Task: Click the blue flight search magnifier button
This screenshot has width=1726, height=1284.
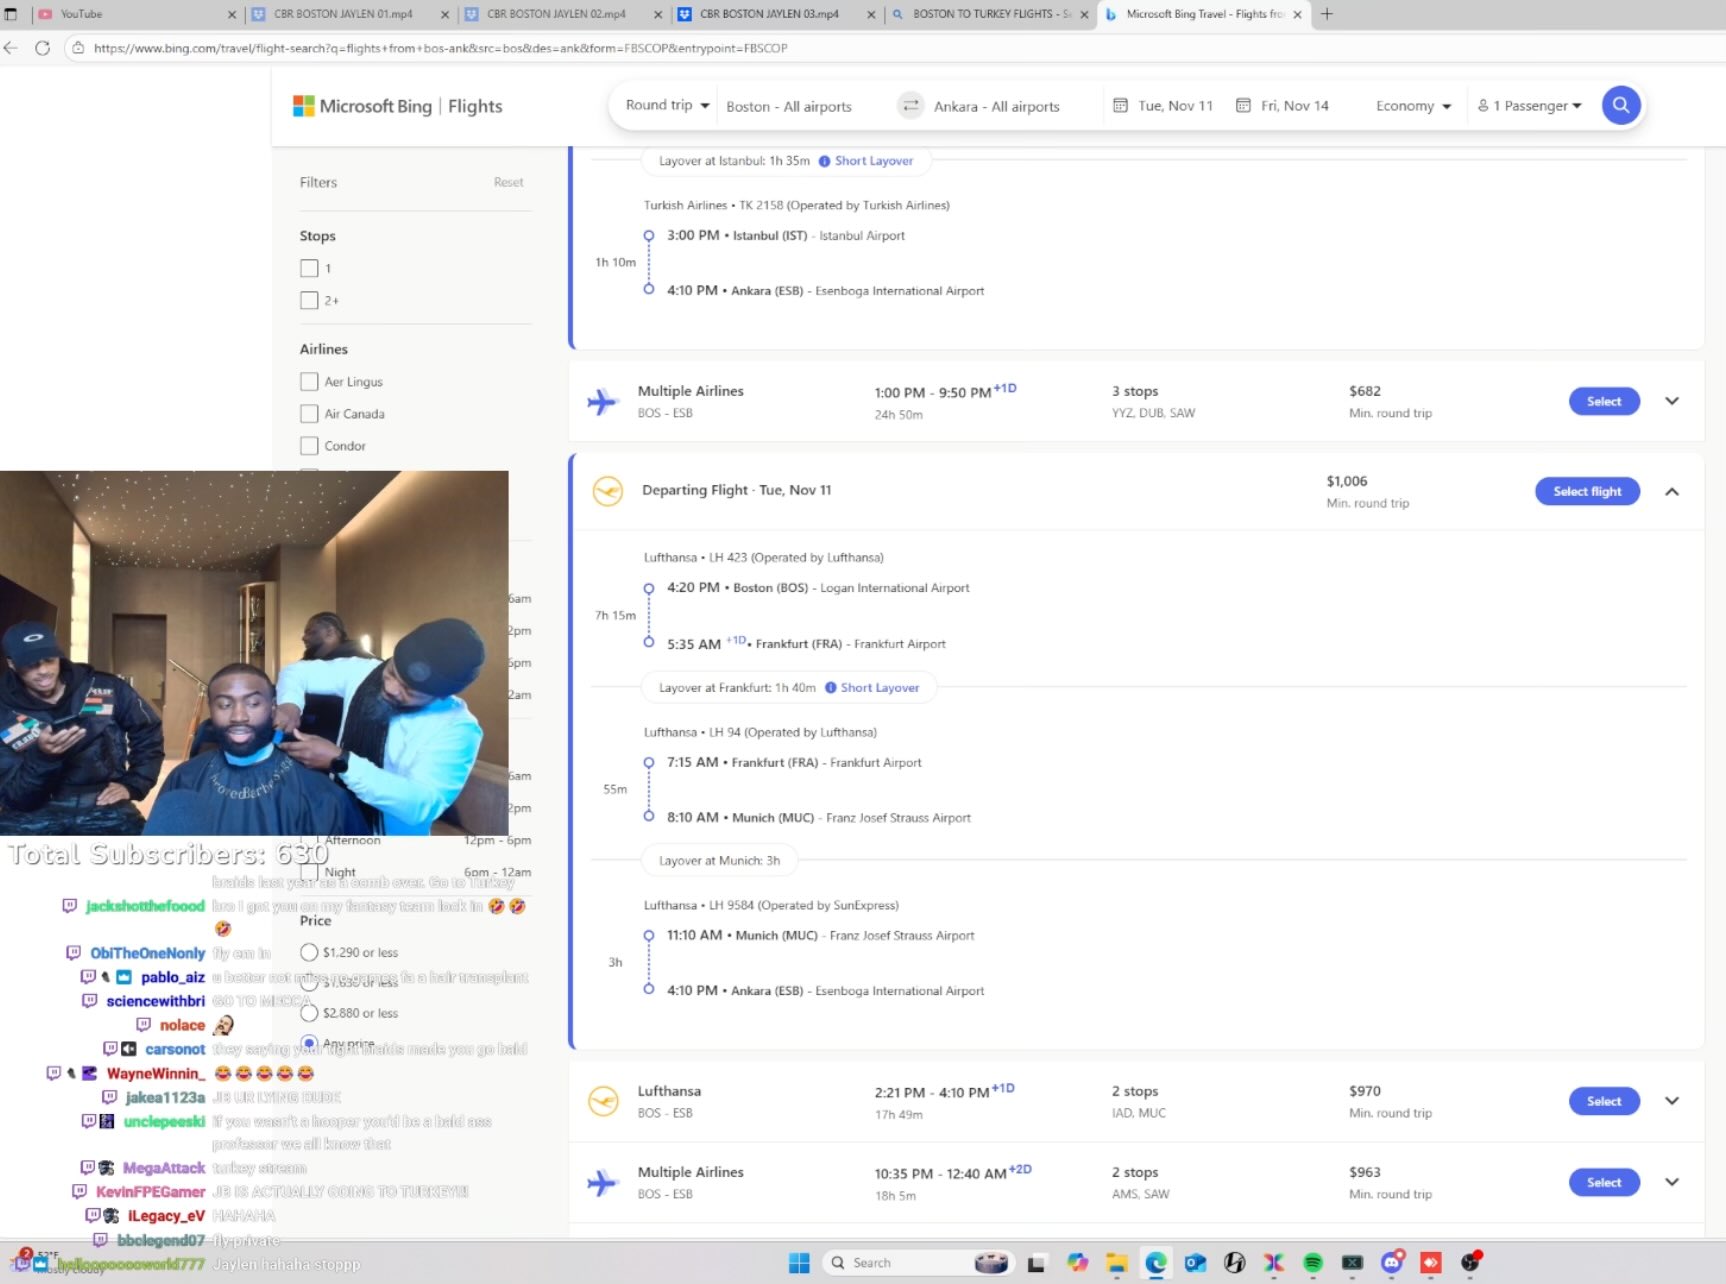Action: click(x=1620, y=105)
